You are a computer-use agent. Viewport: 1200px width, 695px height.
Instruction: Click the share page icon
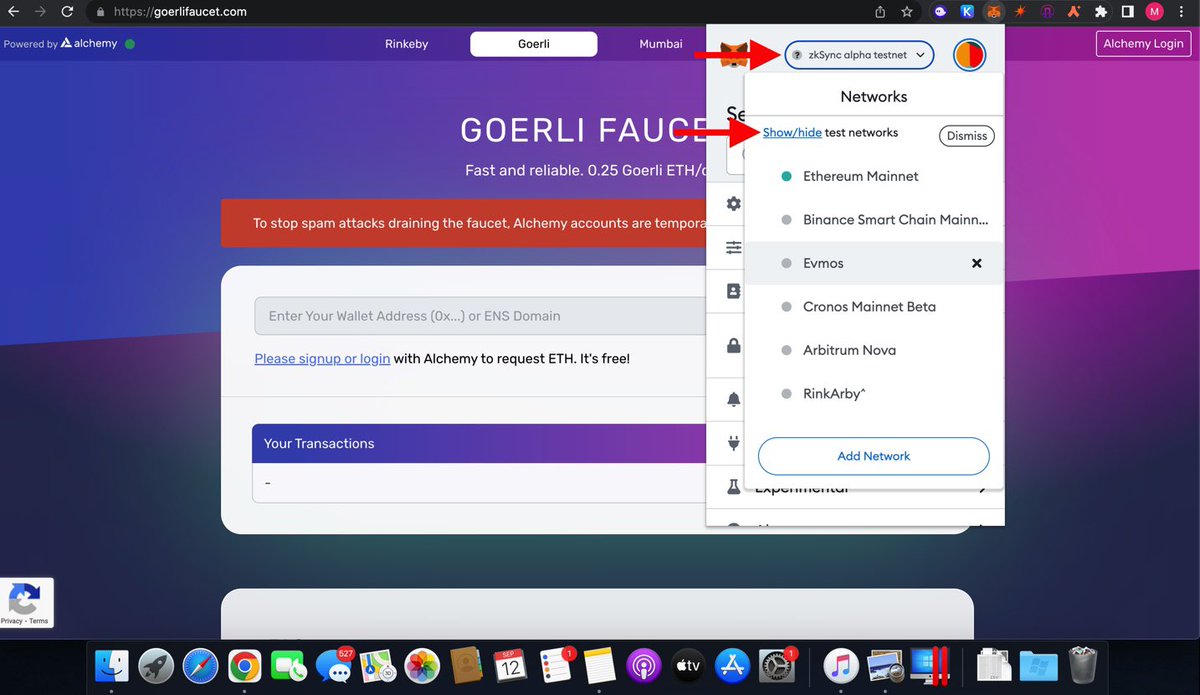[x=880, y=12]
